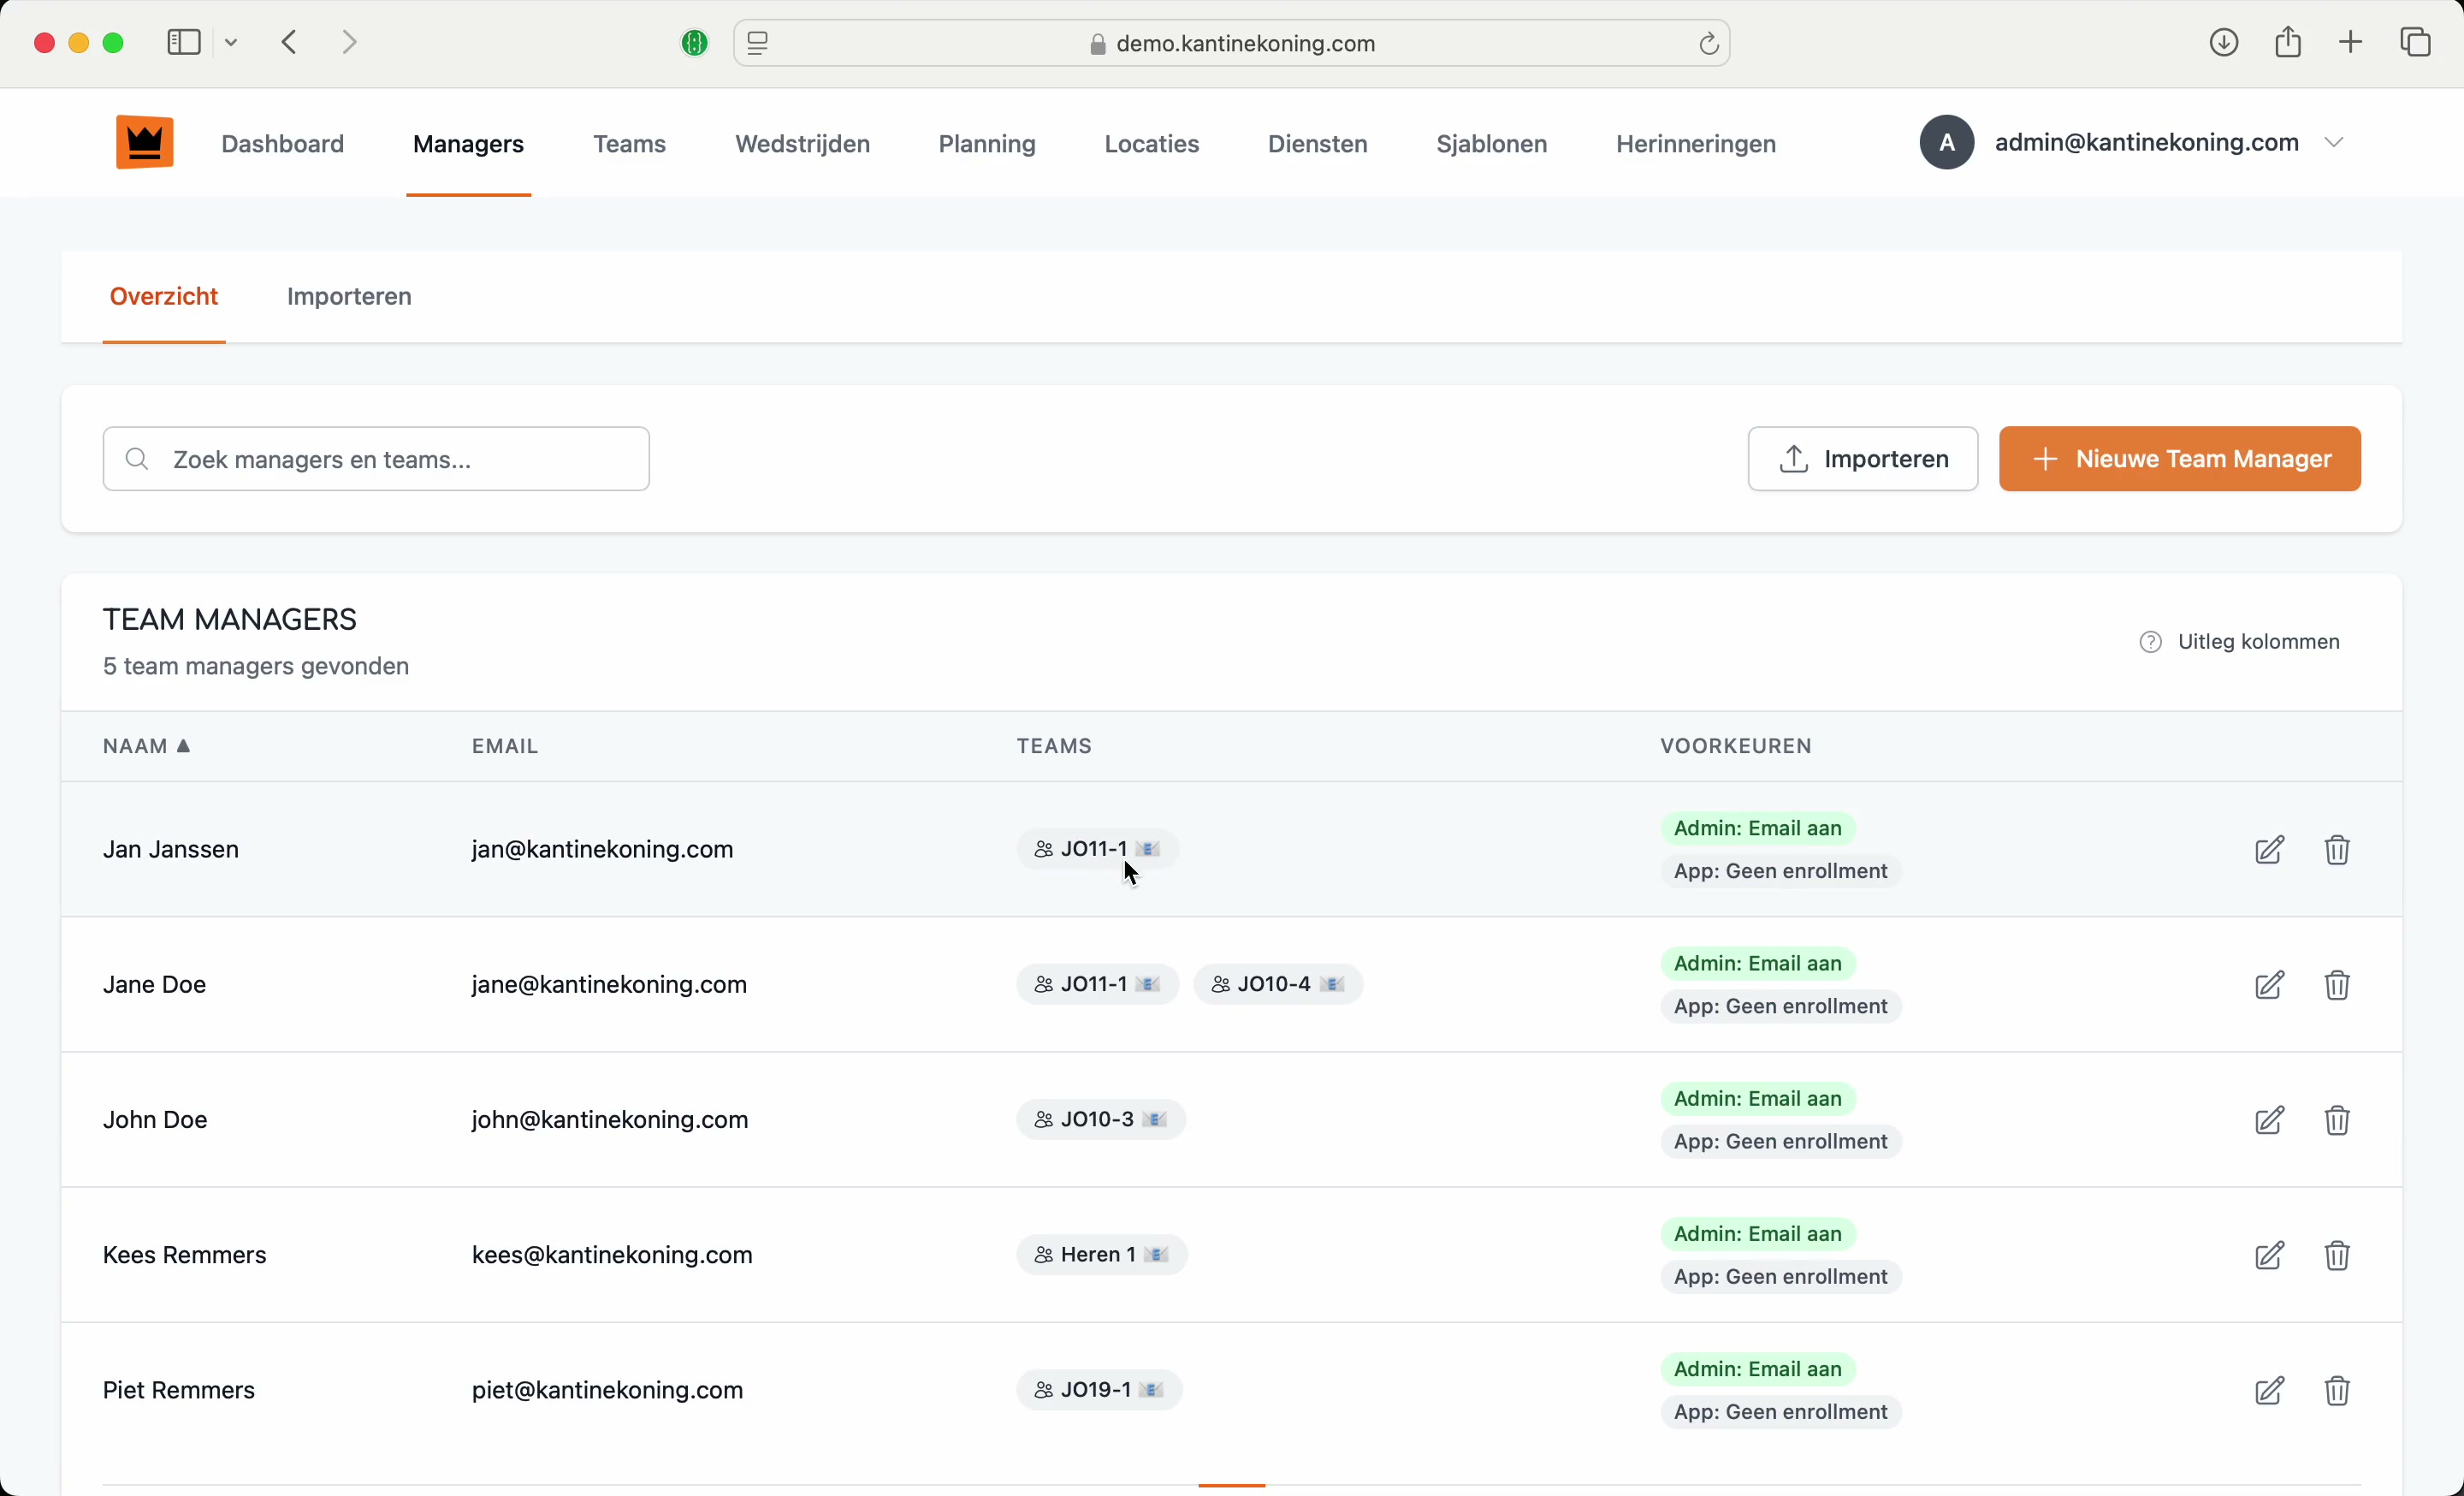Click edit icon for Jan Janssen
The height and width of the screenshot is (1496, 2464).
(x=2269, y=850)
